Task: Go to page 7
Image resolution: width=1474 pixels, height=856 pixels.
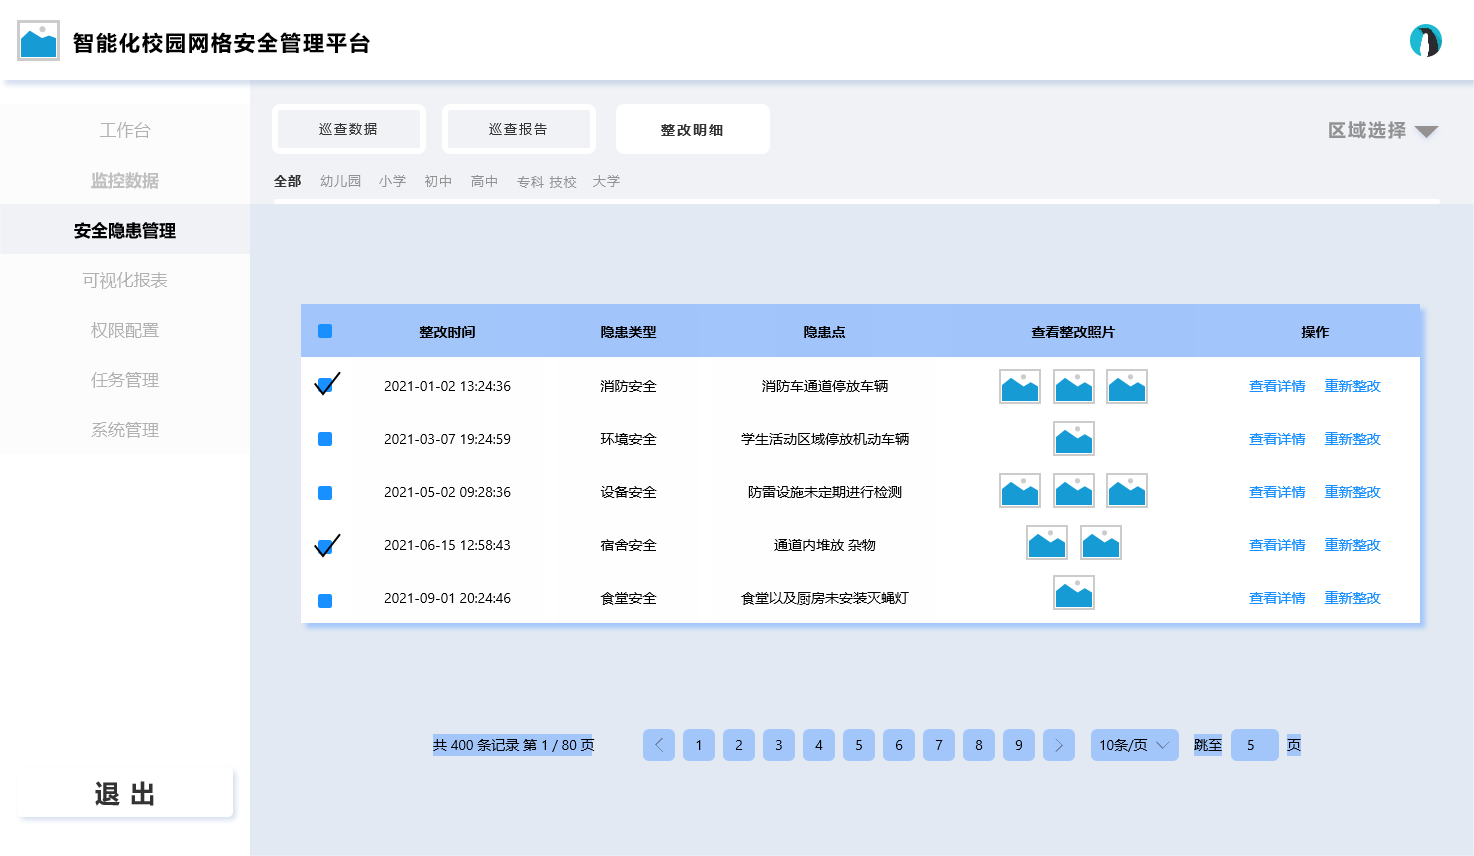Action: tap(939, 745)
